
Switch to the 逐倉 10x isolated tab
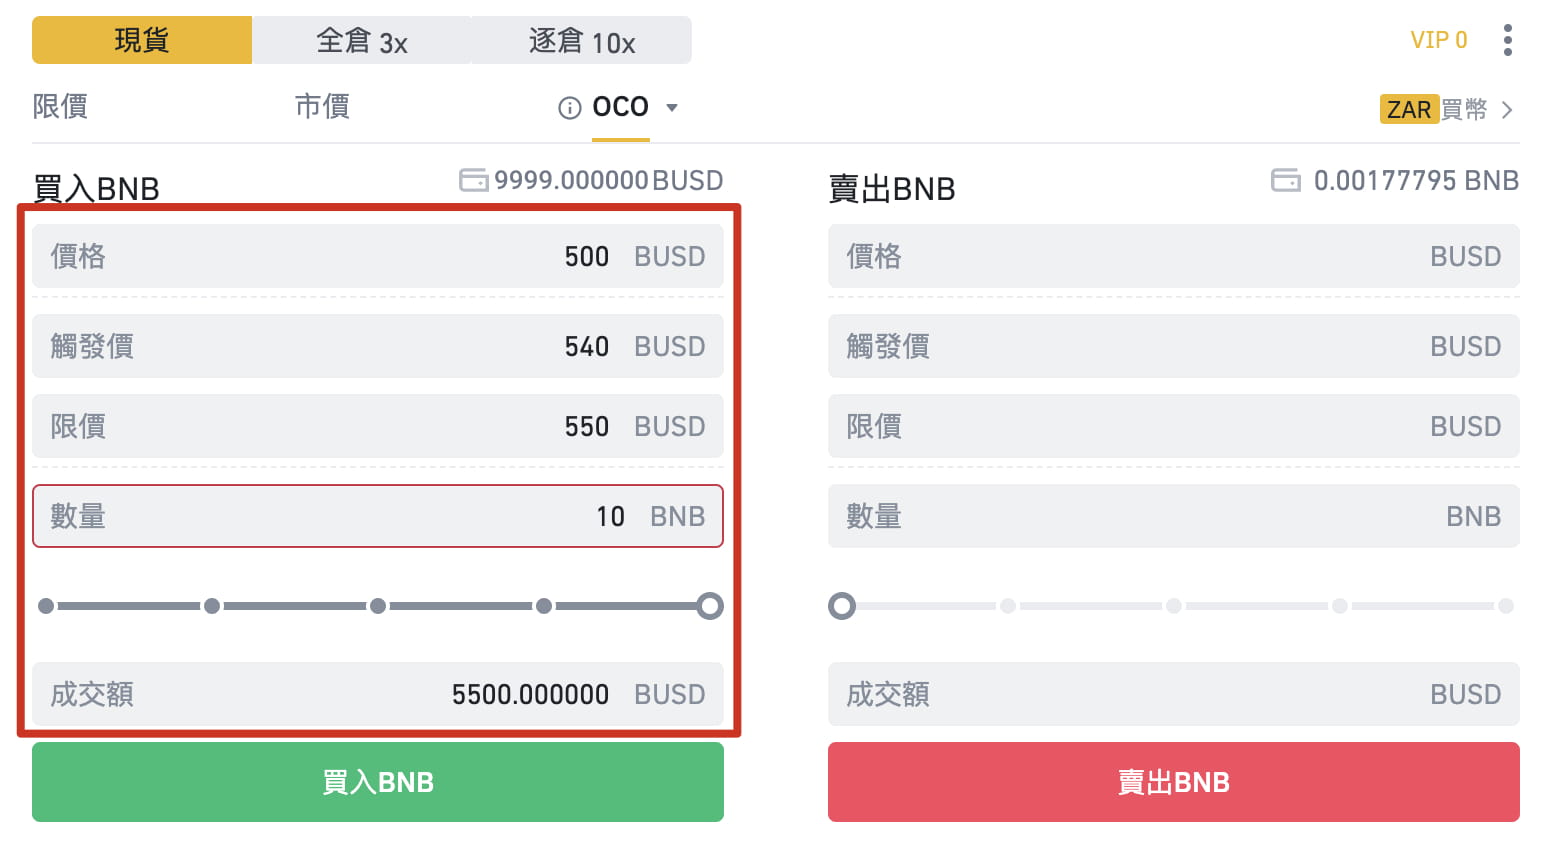click(582, 40)
